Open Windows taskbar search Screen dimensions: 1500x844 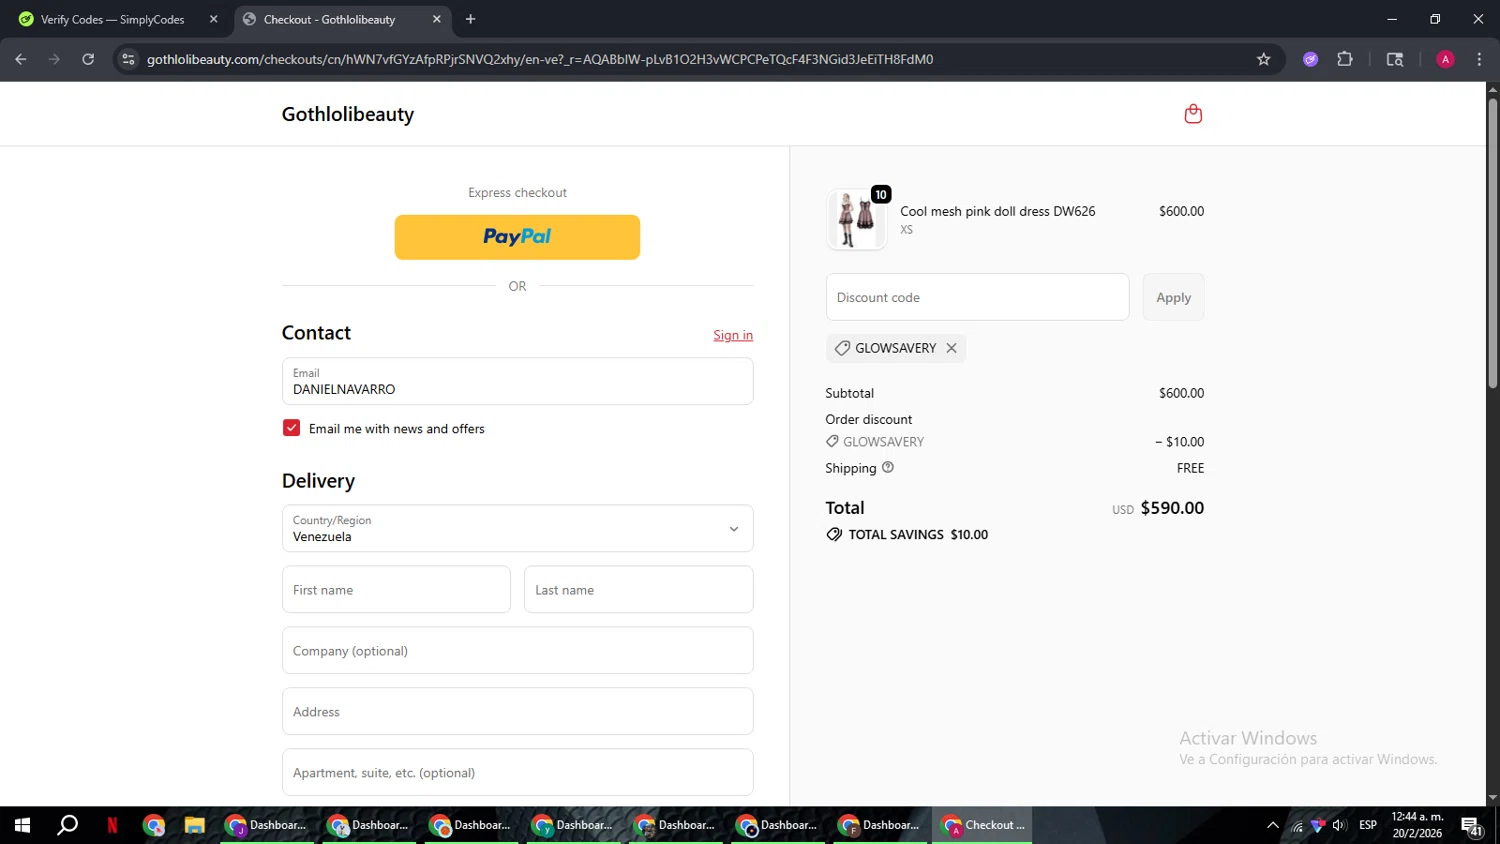point(67,825)
